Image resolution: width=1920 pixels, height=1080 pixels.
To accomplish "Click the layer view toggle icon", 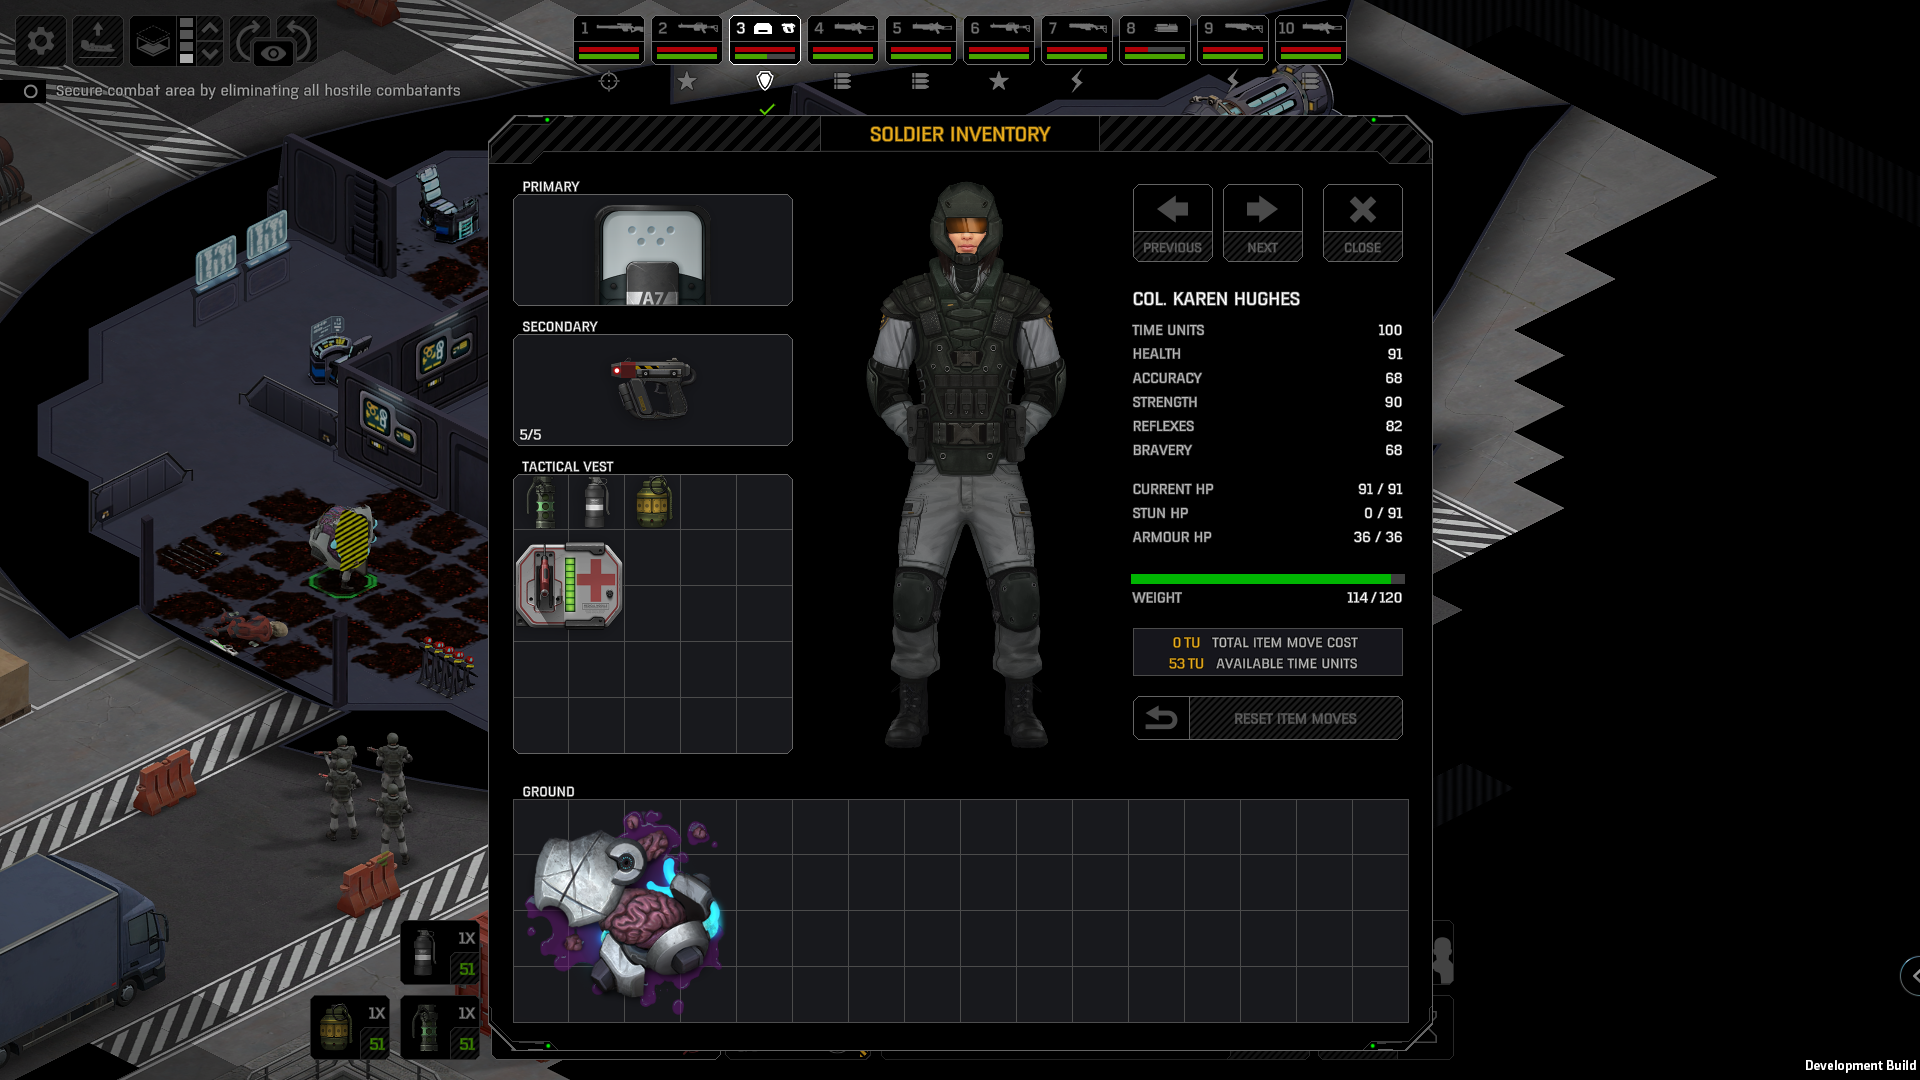I will point(153,41).
